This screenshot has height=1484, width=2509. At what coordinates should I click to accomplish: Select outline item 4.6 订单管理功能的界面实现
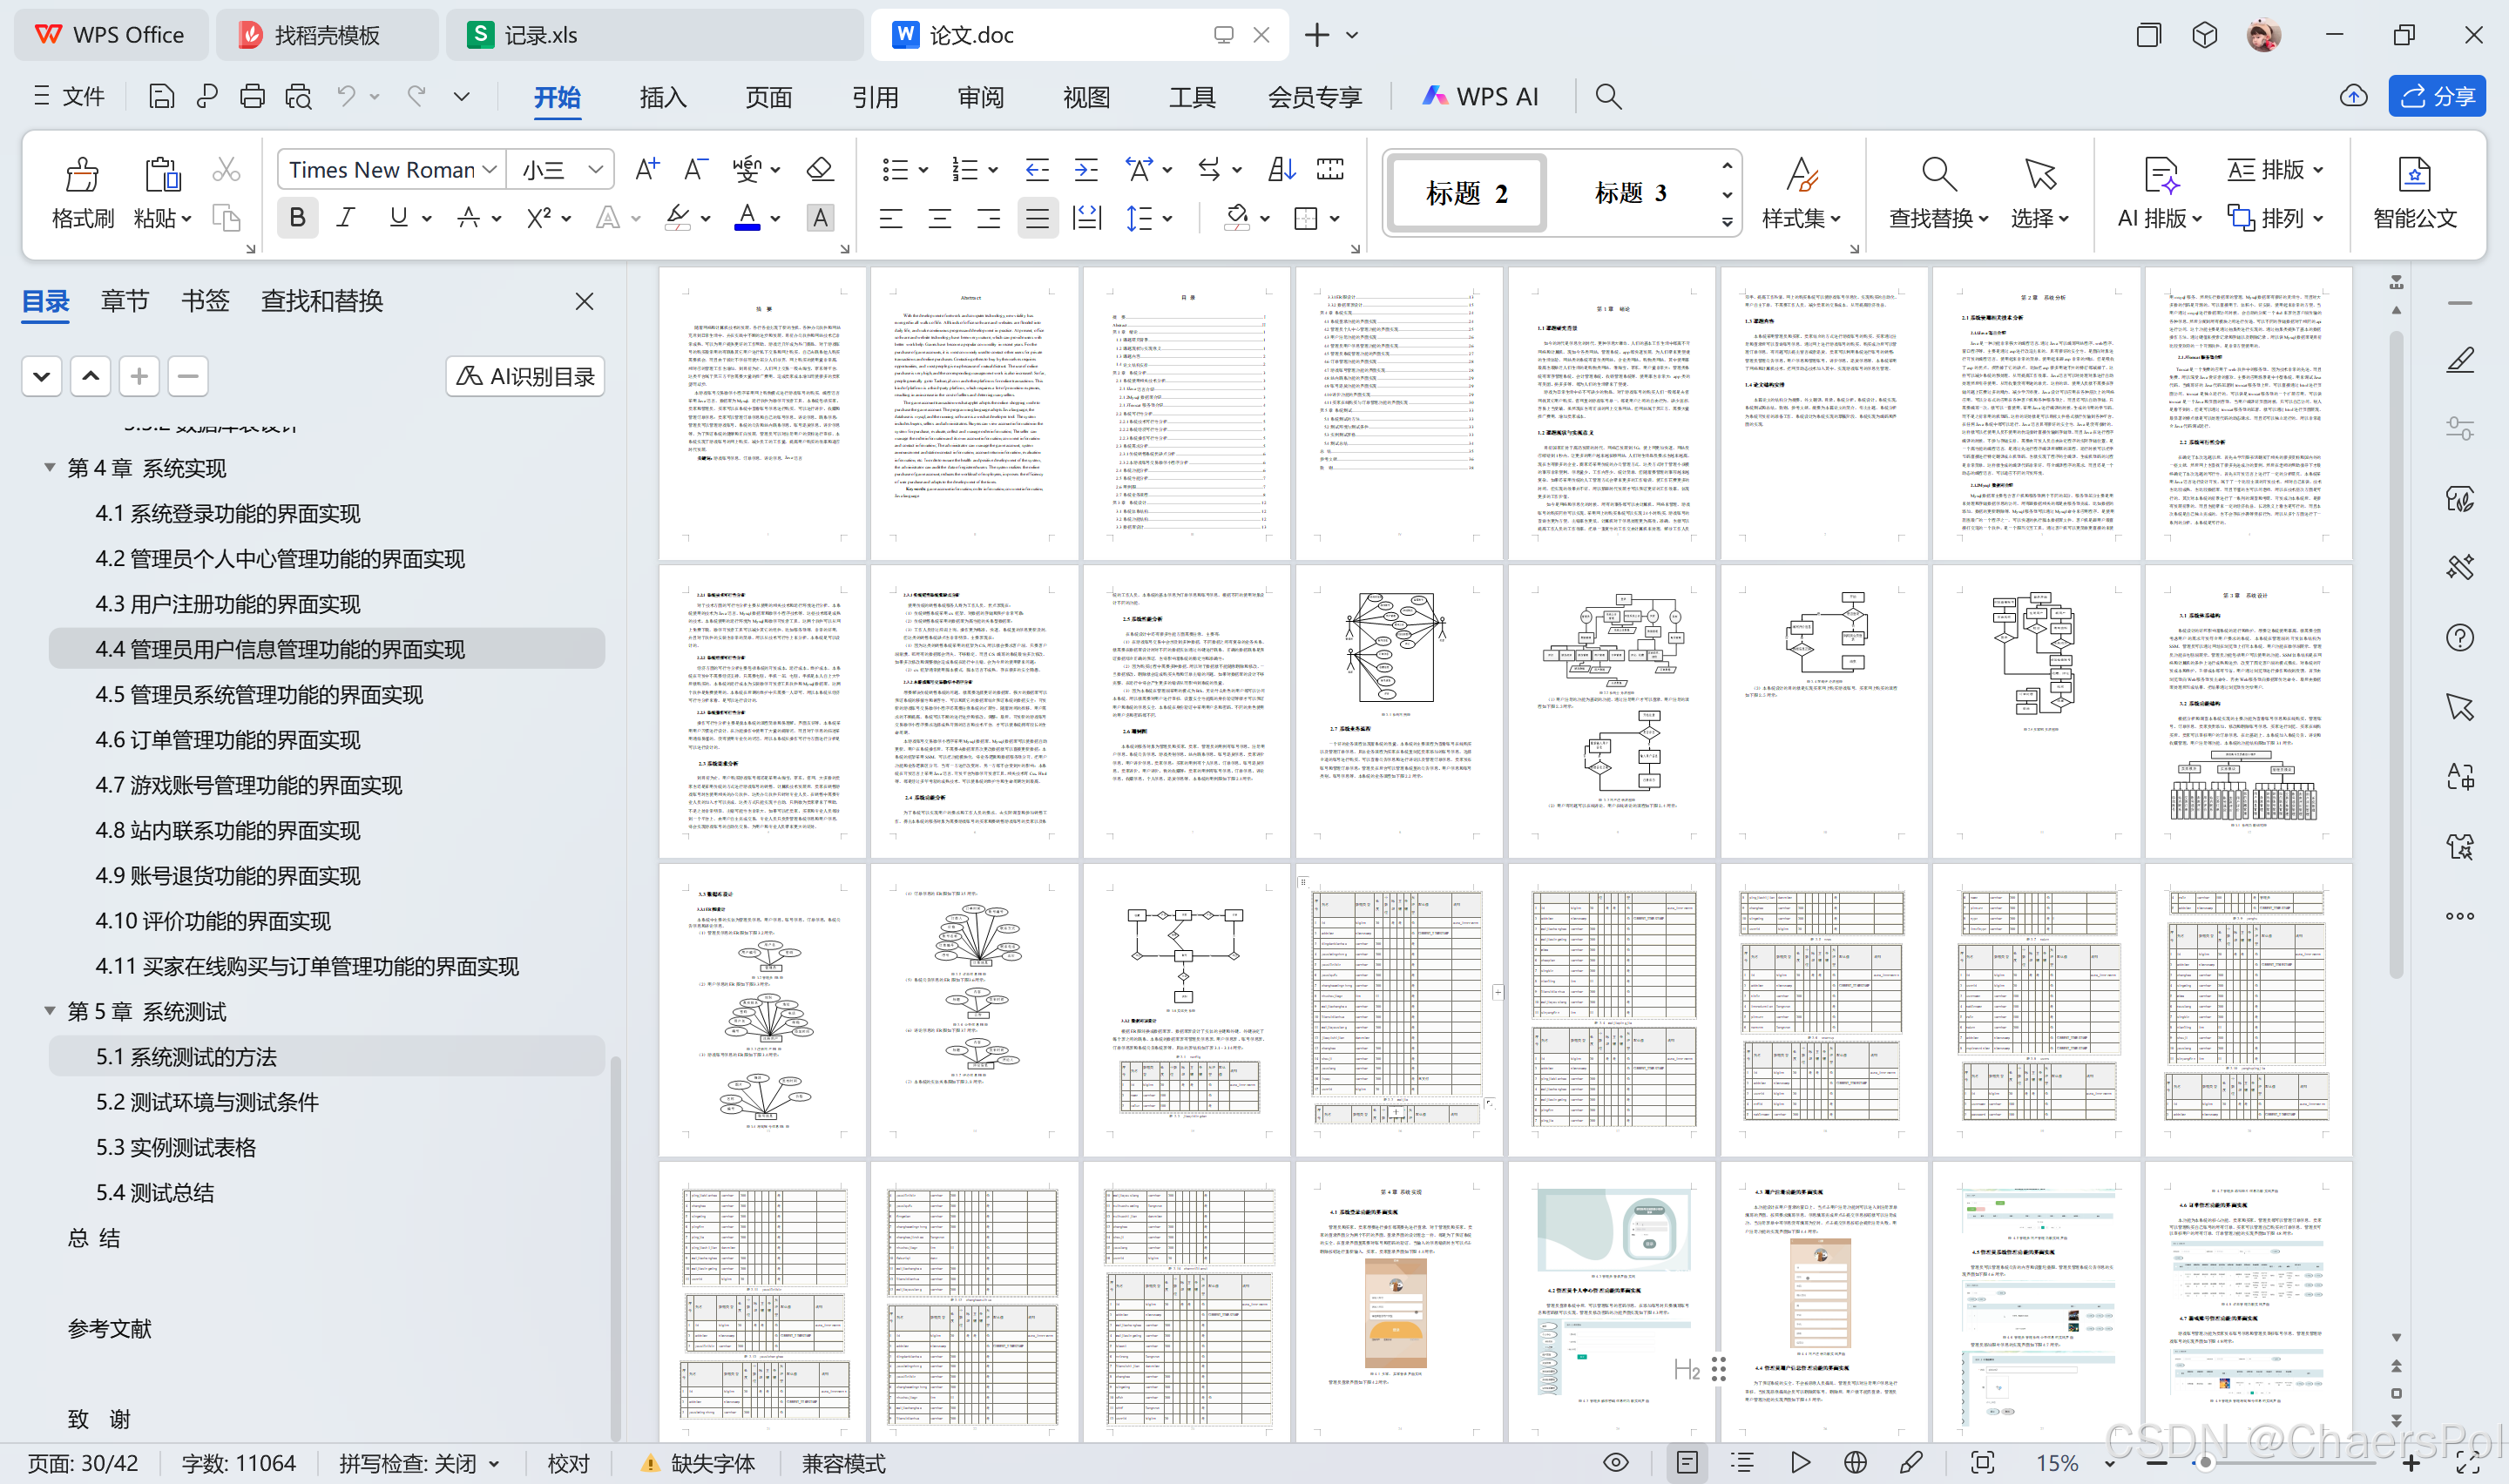[228, 740]
